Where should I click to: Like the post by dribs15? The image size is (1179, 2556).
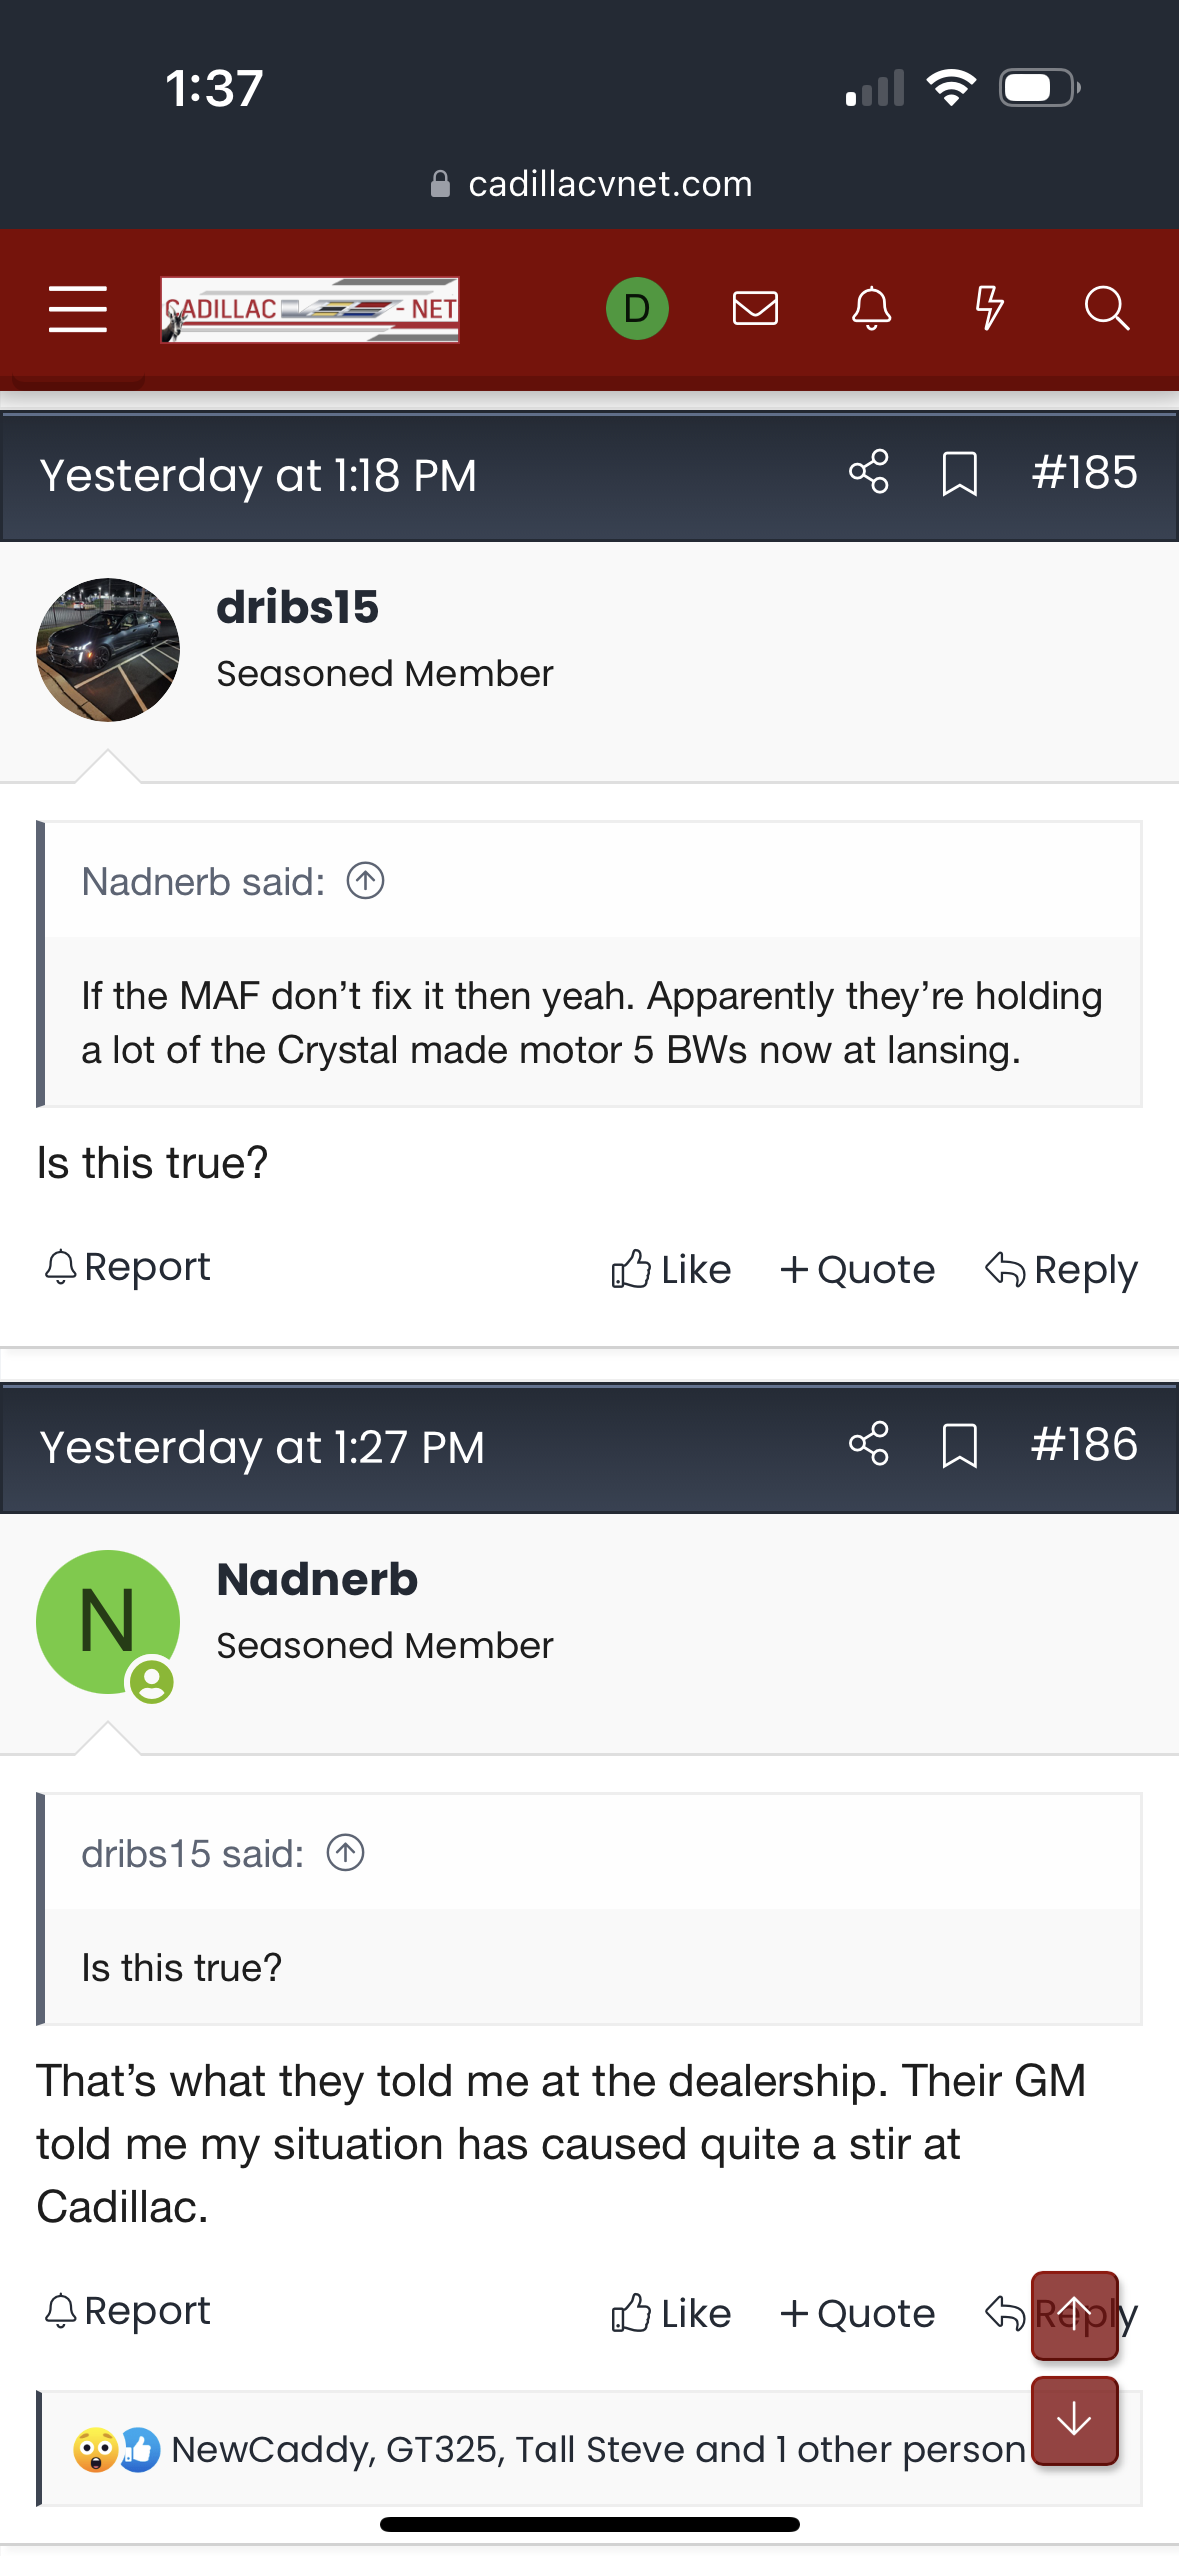[x=671, y=1270]
